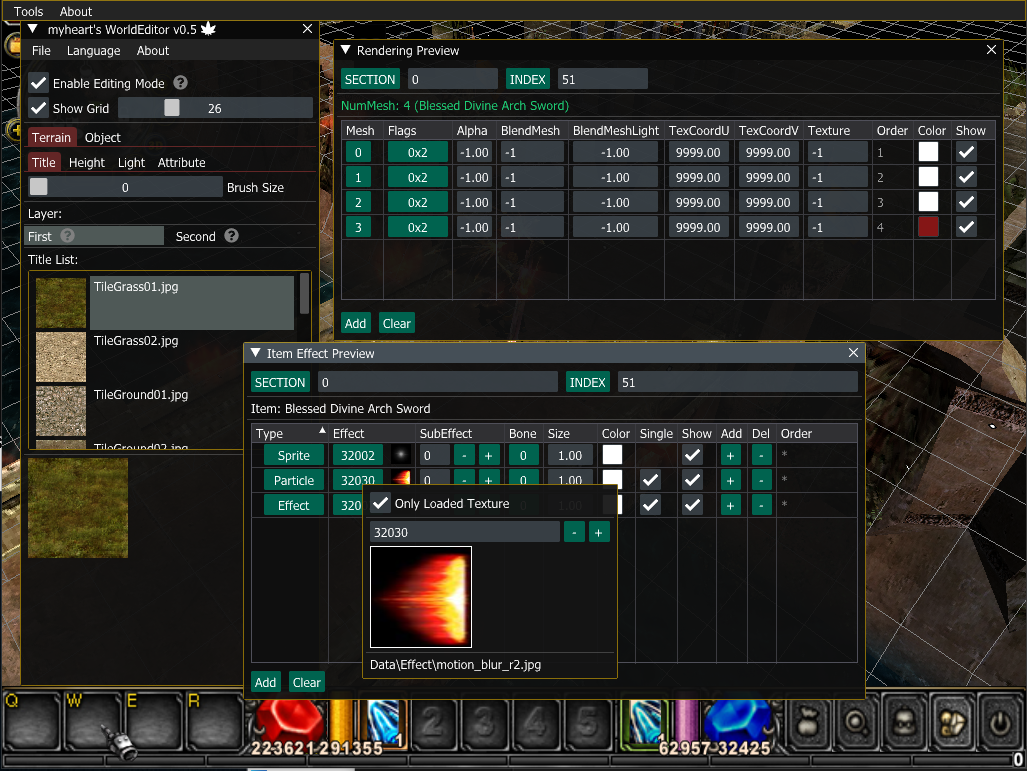Screen dimensions: 1027x771
Task: Disable Enable Editing Mode checkbox
Action: point(39,83)
